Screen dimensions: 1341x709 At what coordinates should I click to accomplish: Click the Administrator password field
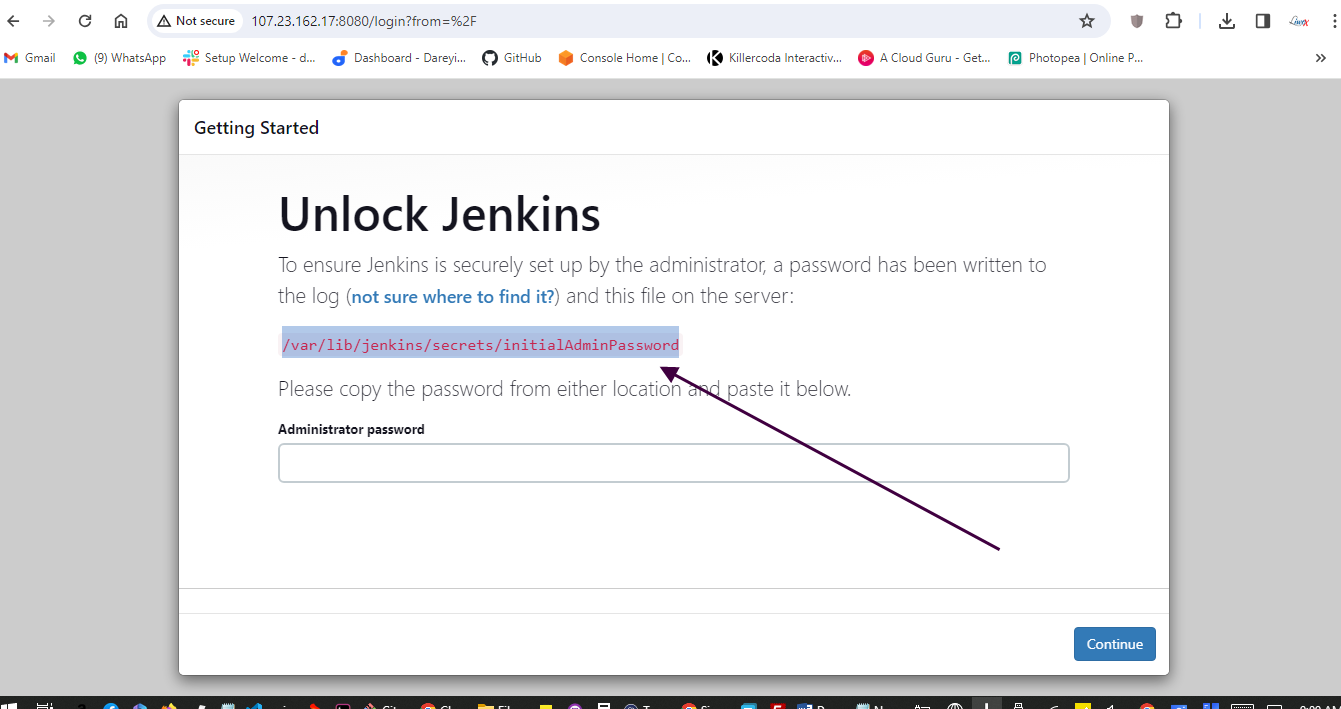pyautogui.click(x=673, y=463)
